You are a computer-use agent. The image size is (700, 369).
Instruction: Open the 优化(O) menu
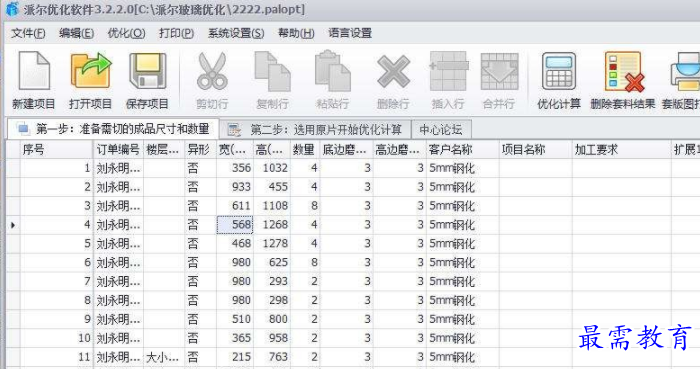[126, 33]
